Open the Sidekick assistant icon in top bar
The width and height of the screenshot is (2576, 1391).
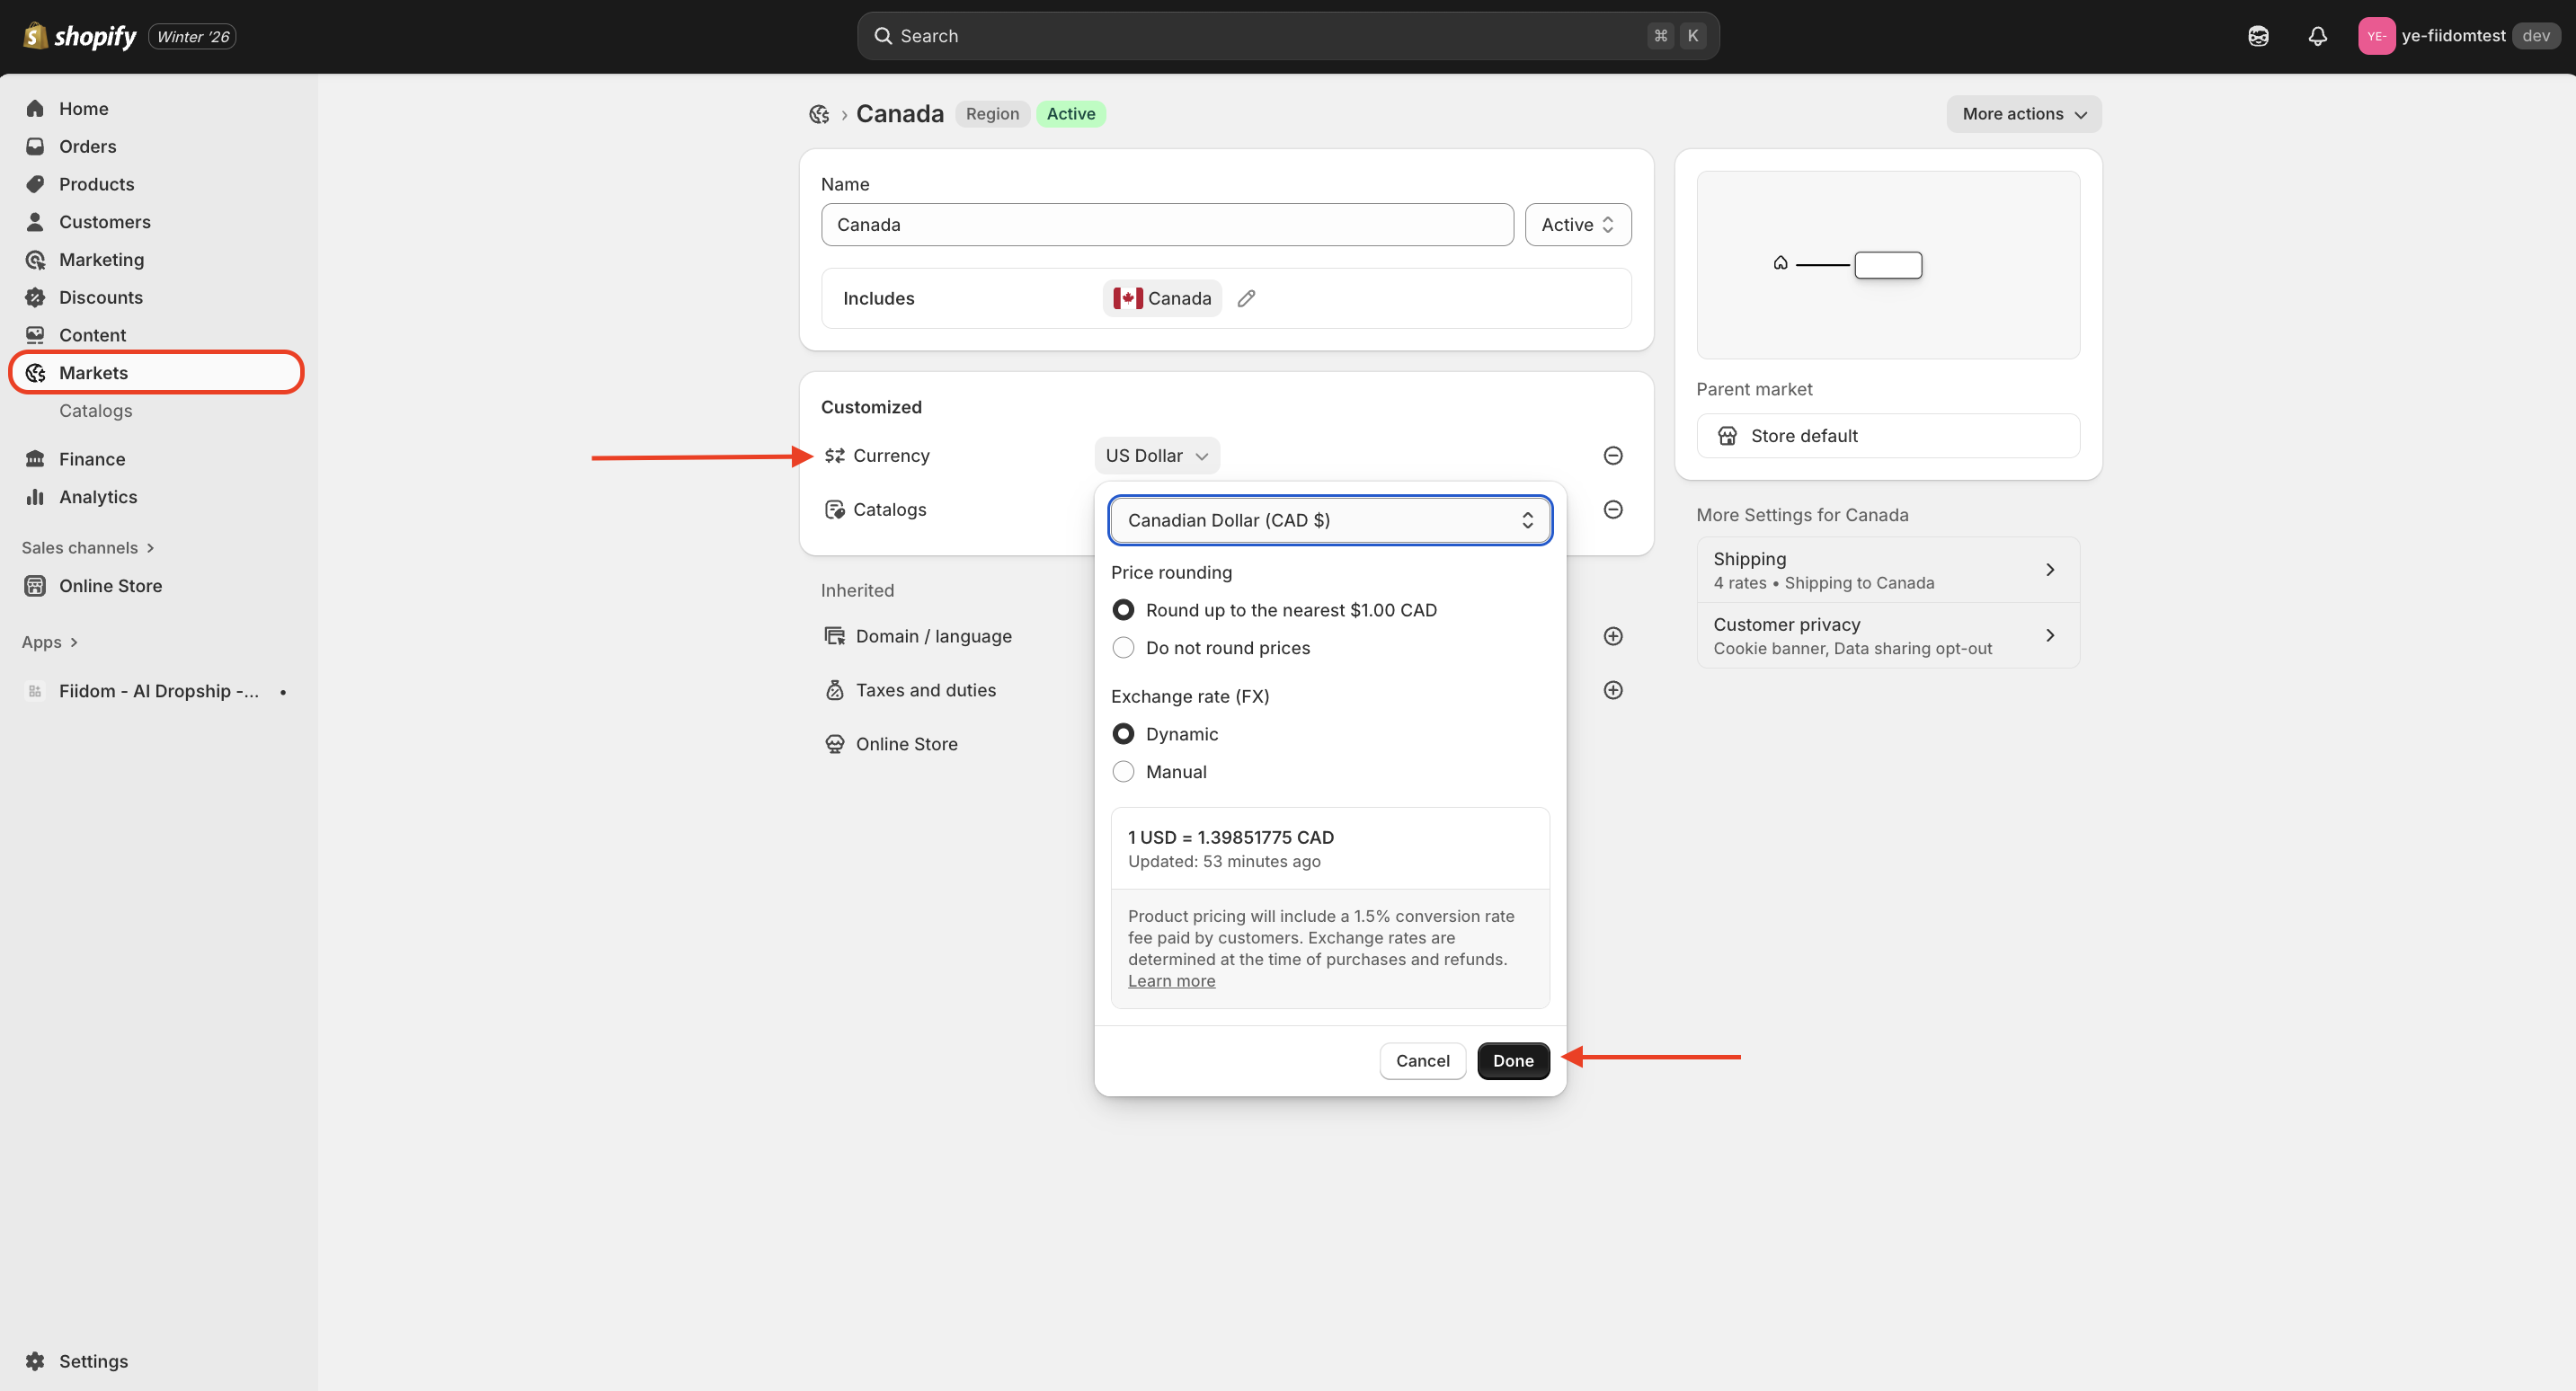tap(2258, 36)
